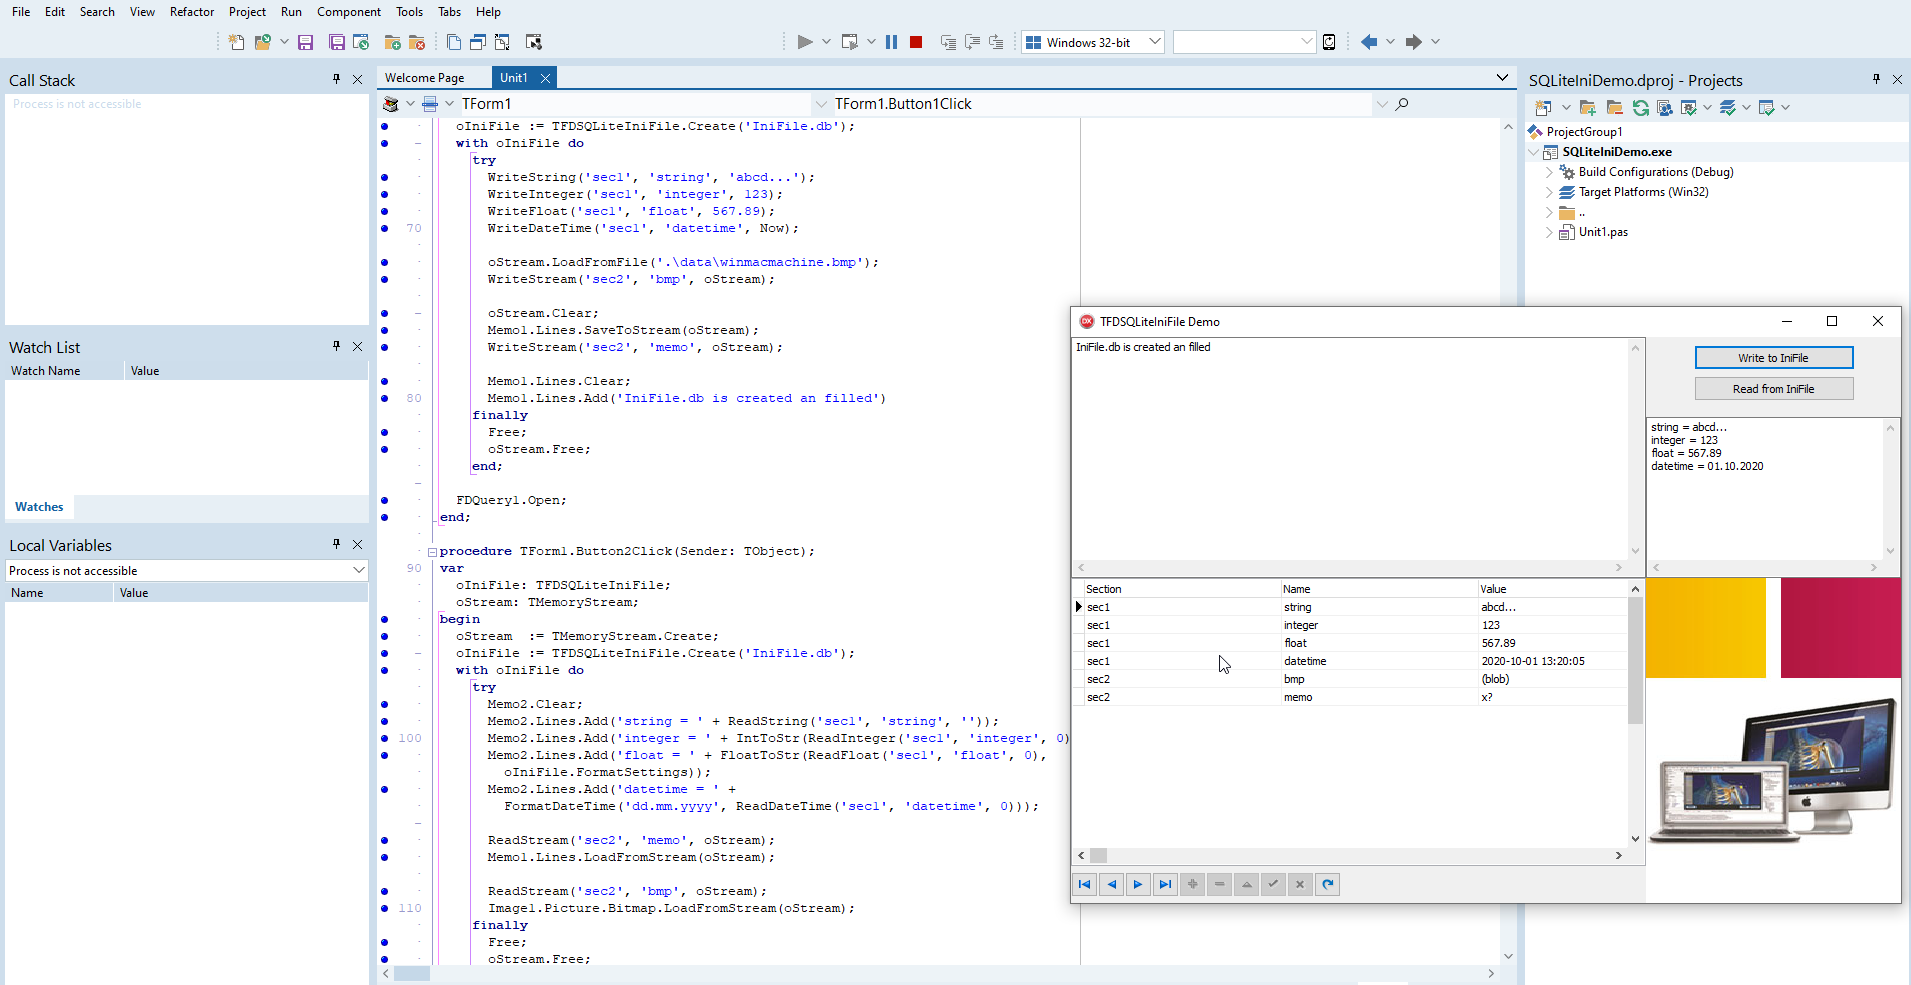Open Local Variables process dropdown
This screenshot has height=985, width=1911.
[x=358, y=570]
